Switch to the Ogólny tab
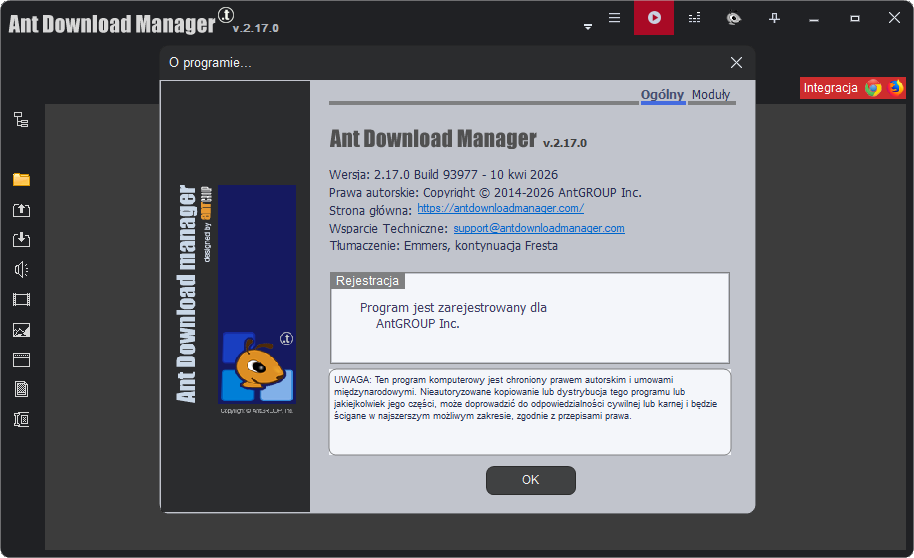Viewport: 914px width, 558px height. pyautogui.click(x=662, y=94)
